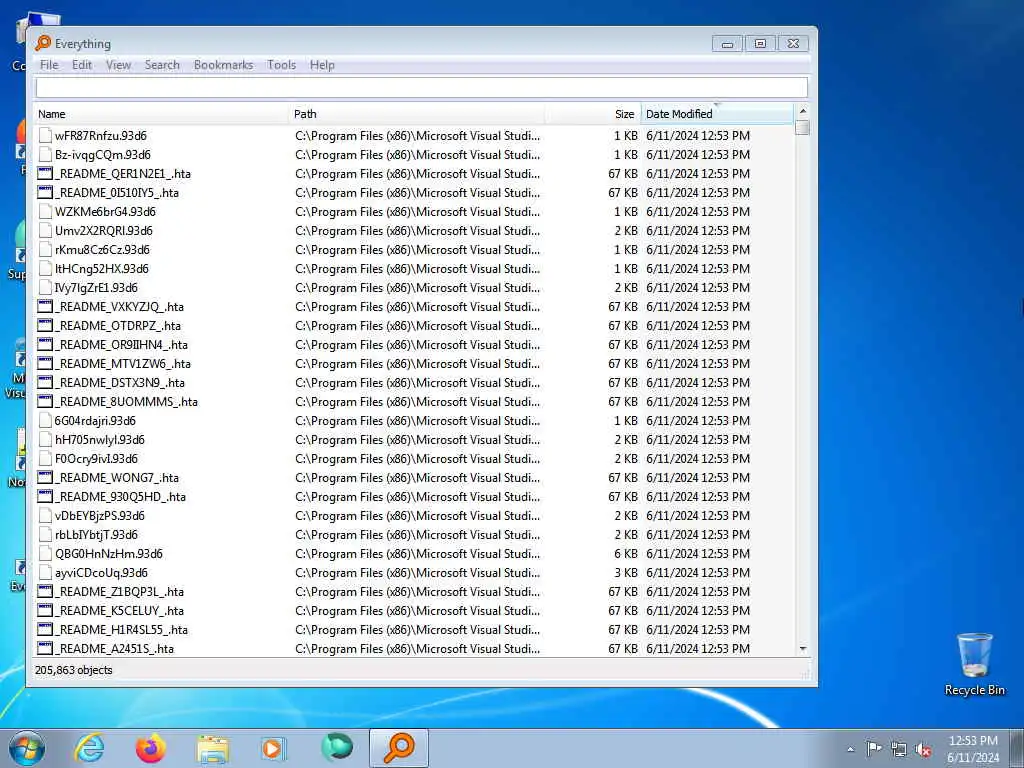This screenshot has width=1024, height=768.
Task: Select file icon of rKmu8Cz6Cz.93d6
Action: [45, 249]
